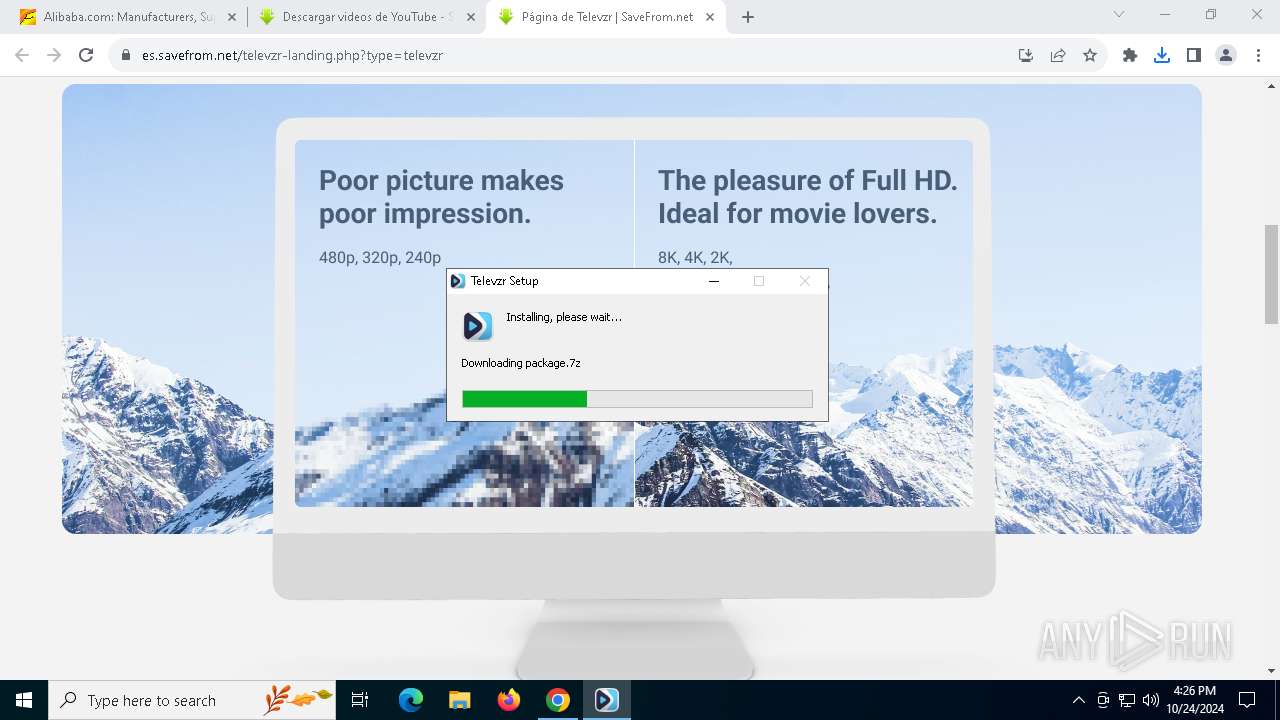Screen dimensions: 1280x720
Task: Open the Windows Start menu
Action: coord(24,700)
